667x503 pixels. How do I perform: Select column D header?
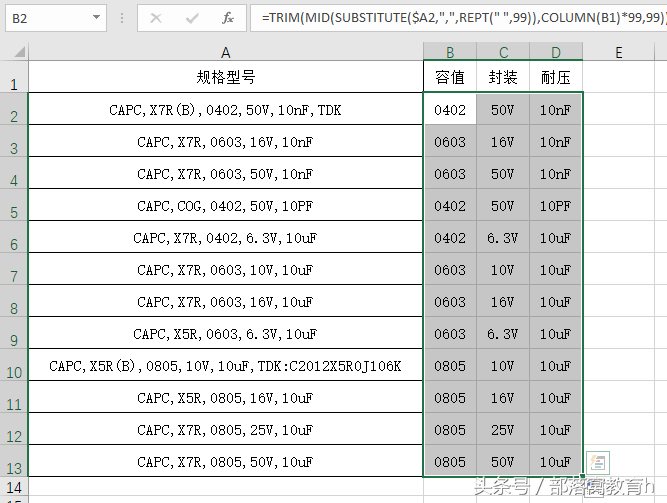pyautogui.click(x=556, y=52)
